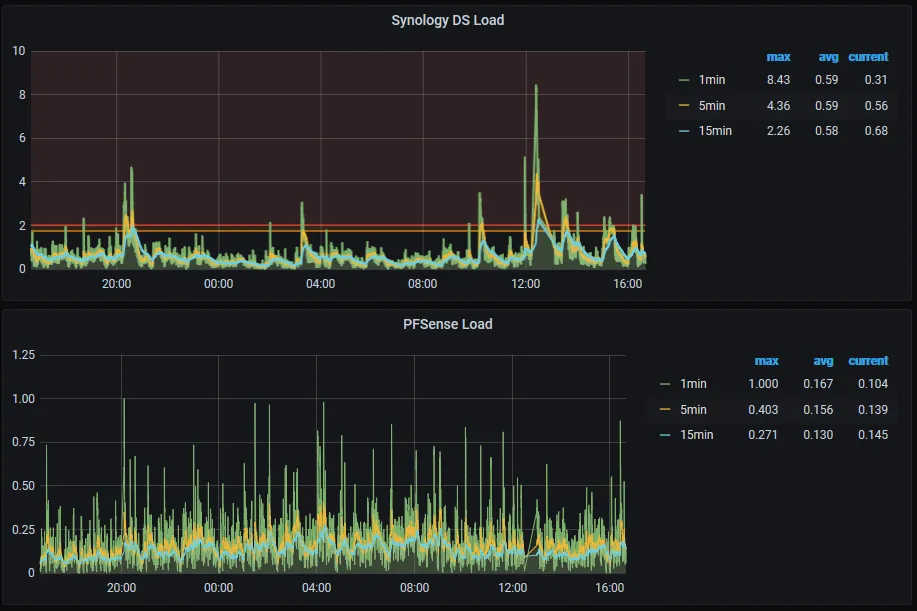Sort PFSense legend by max column header
The image size is (917, 611).
[766, 361]
